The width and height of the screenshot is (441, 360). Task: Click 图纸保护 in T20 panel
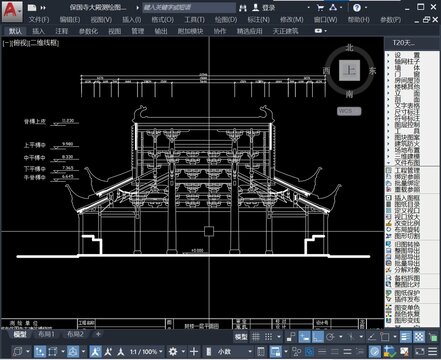pos(407,293)
